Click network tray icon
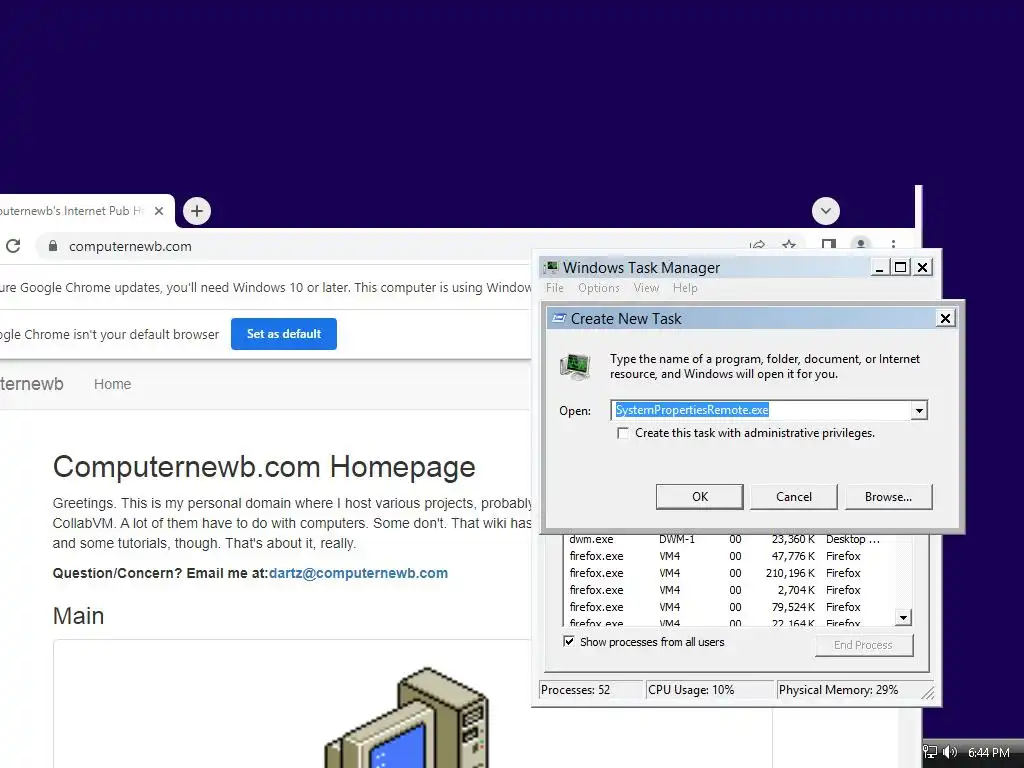The height and width of the screenshot is (768, 1024). (931, 752)
